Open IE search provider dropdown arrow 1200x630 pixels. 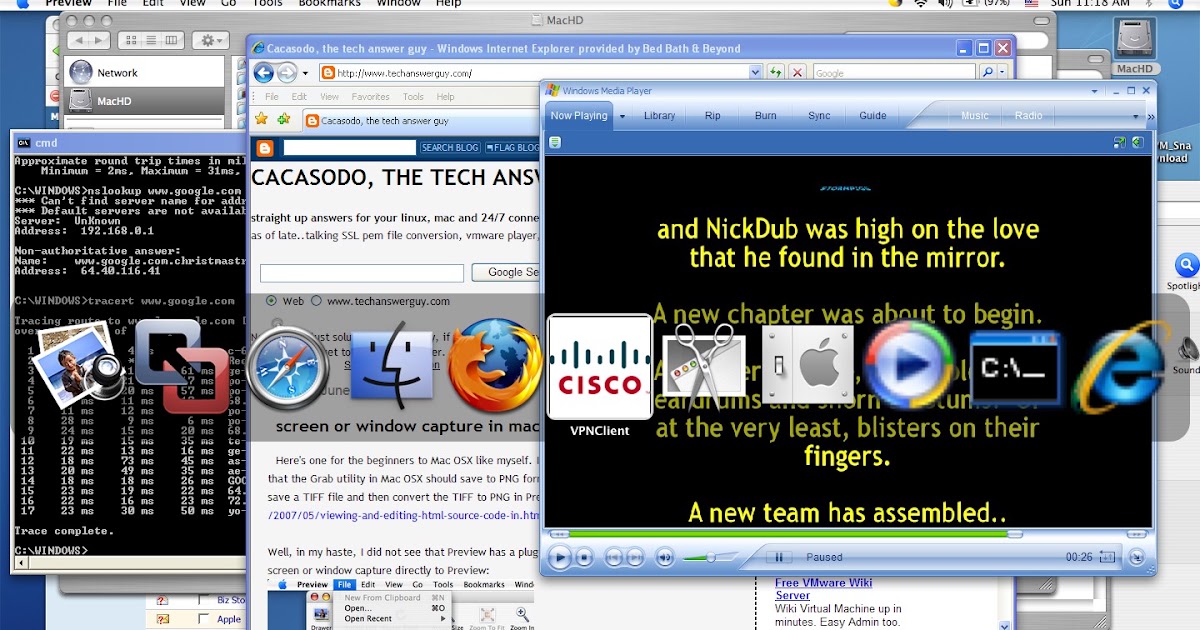point(1002,73)
